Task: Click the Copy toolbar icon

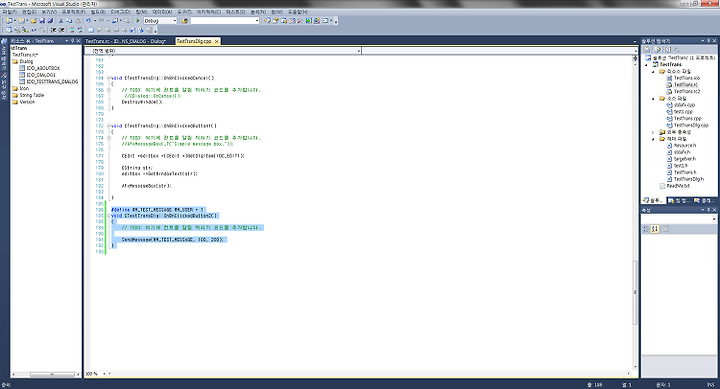Action: point(69,21)
